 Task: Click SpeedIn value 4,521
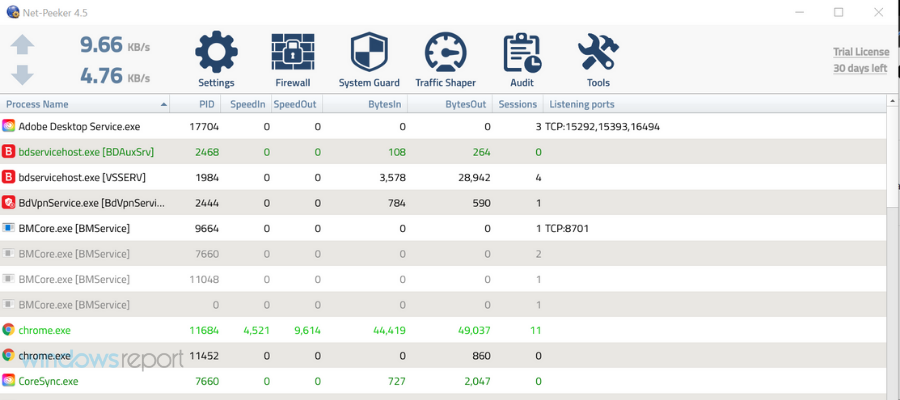point(256,330)
